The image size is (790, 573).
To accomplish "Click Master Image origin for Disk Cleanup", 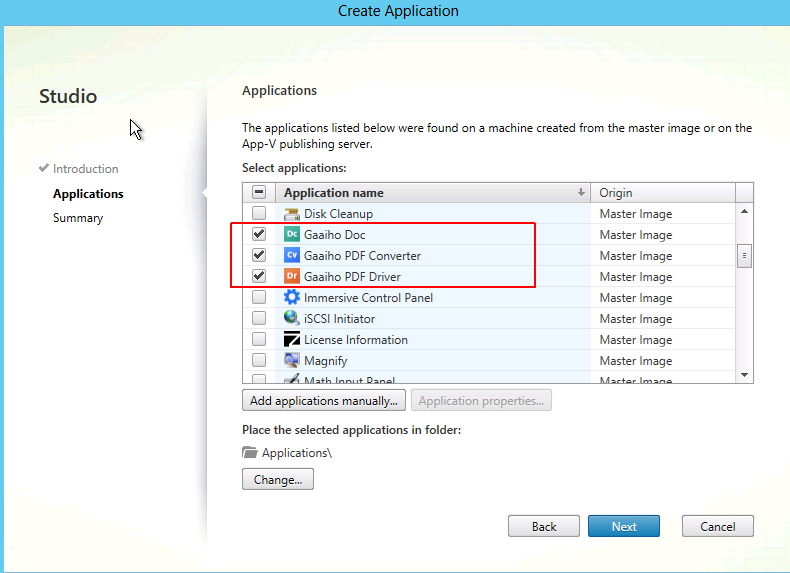I will (636, 214).
